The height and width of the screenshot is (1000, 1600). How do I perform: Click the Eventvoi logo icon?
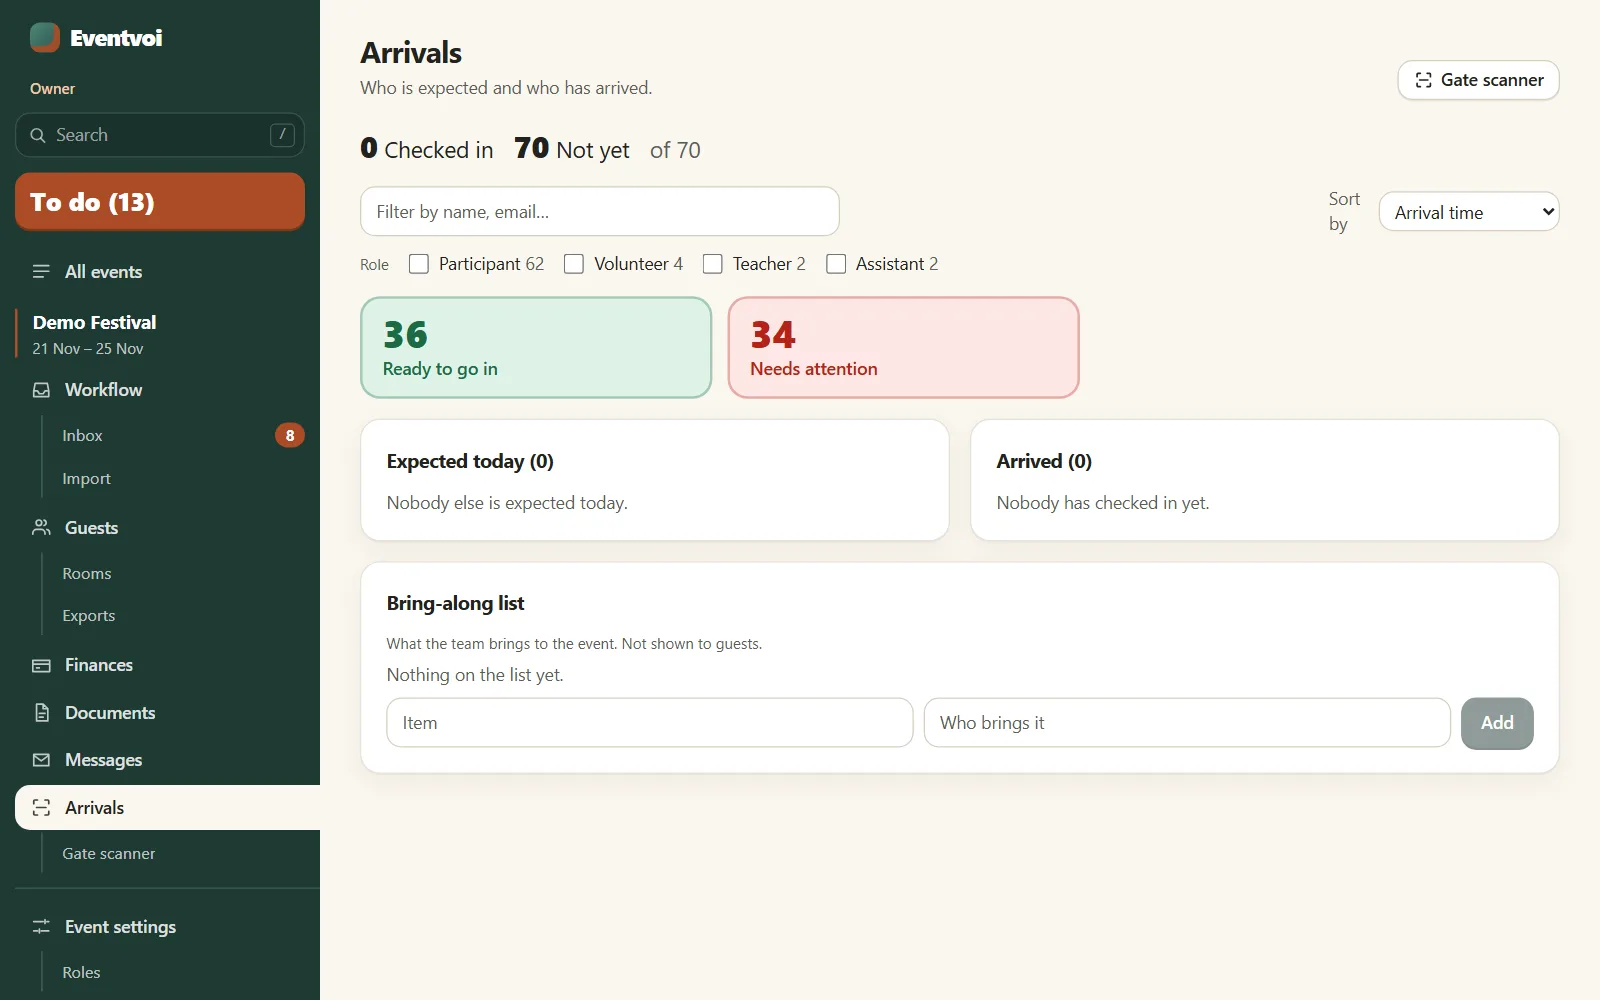tap(45, 37)
